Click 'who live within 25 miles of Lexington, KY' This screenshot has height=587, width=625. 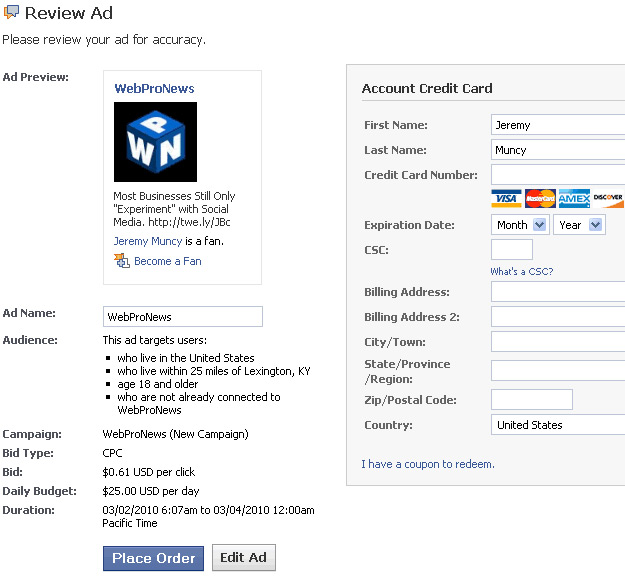(214, 371)
